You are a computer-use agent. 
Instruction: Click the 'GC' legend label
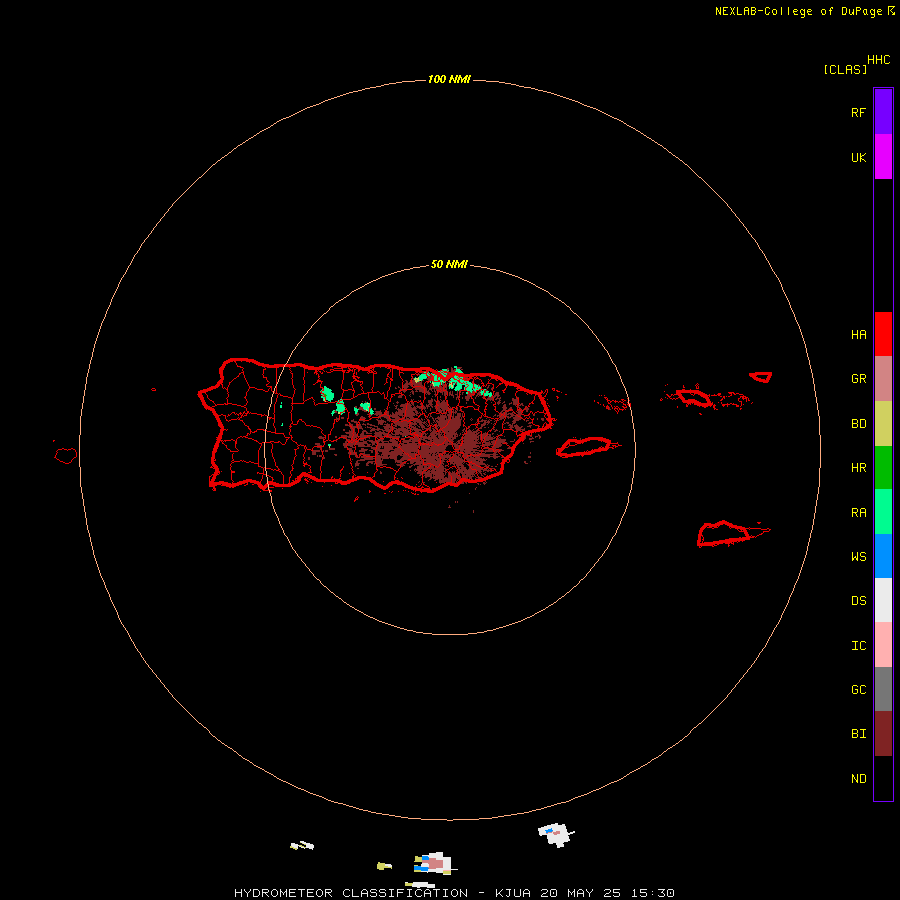859,690
